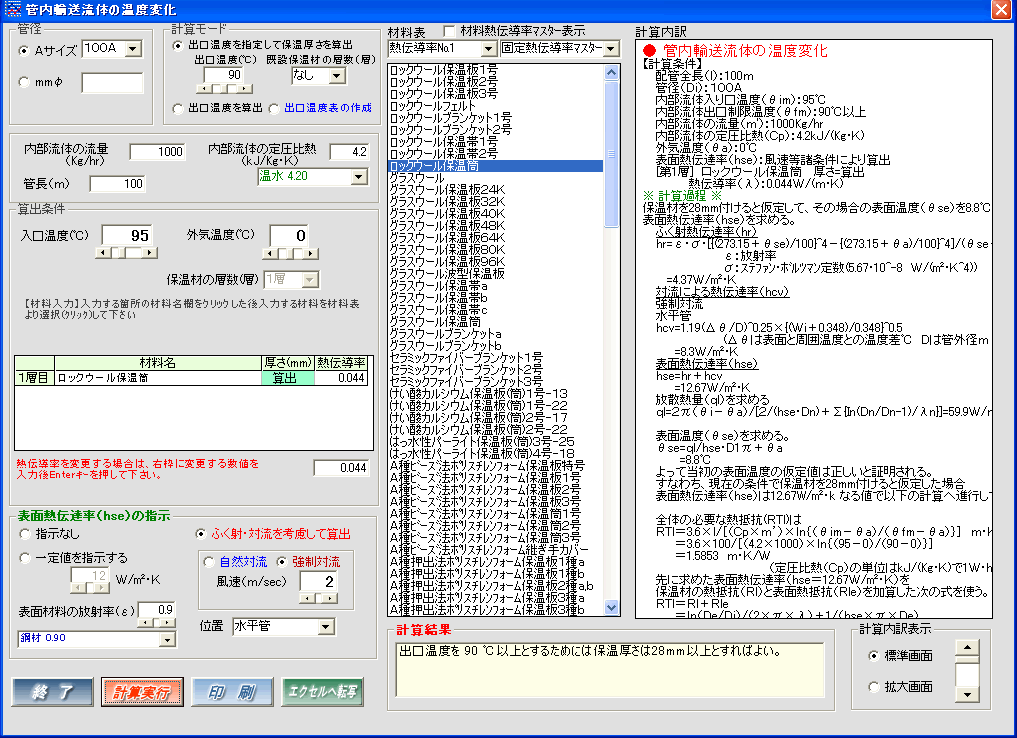This screenshot has height=738, width=1017.
Task: Select 一定値を指示する radio option
Action: (x=26, y=558)
